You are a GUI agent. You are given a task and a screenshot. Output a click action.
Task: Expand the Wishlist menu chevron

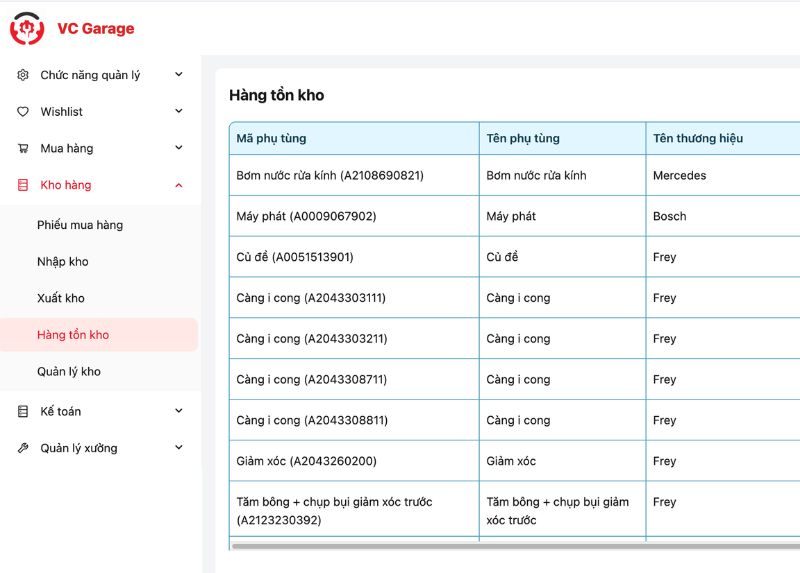[x=179, y=111]
